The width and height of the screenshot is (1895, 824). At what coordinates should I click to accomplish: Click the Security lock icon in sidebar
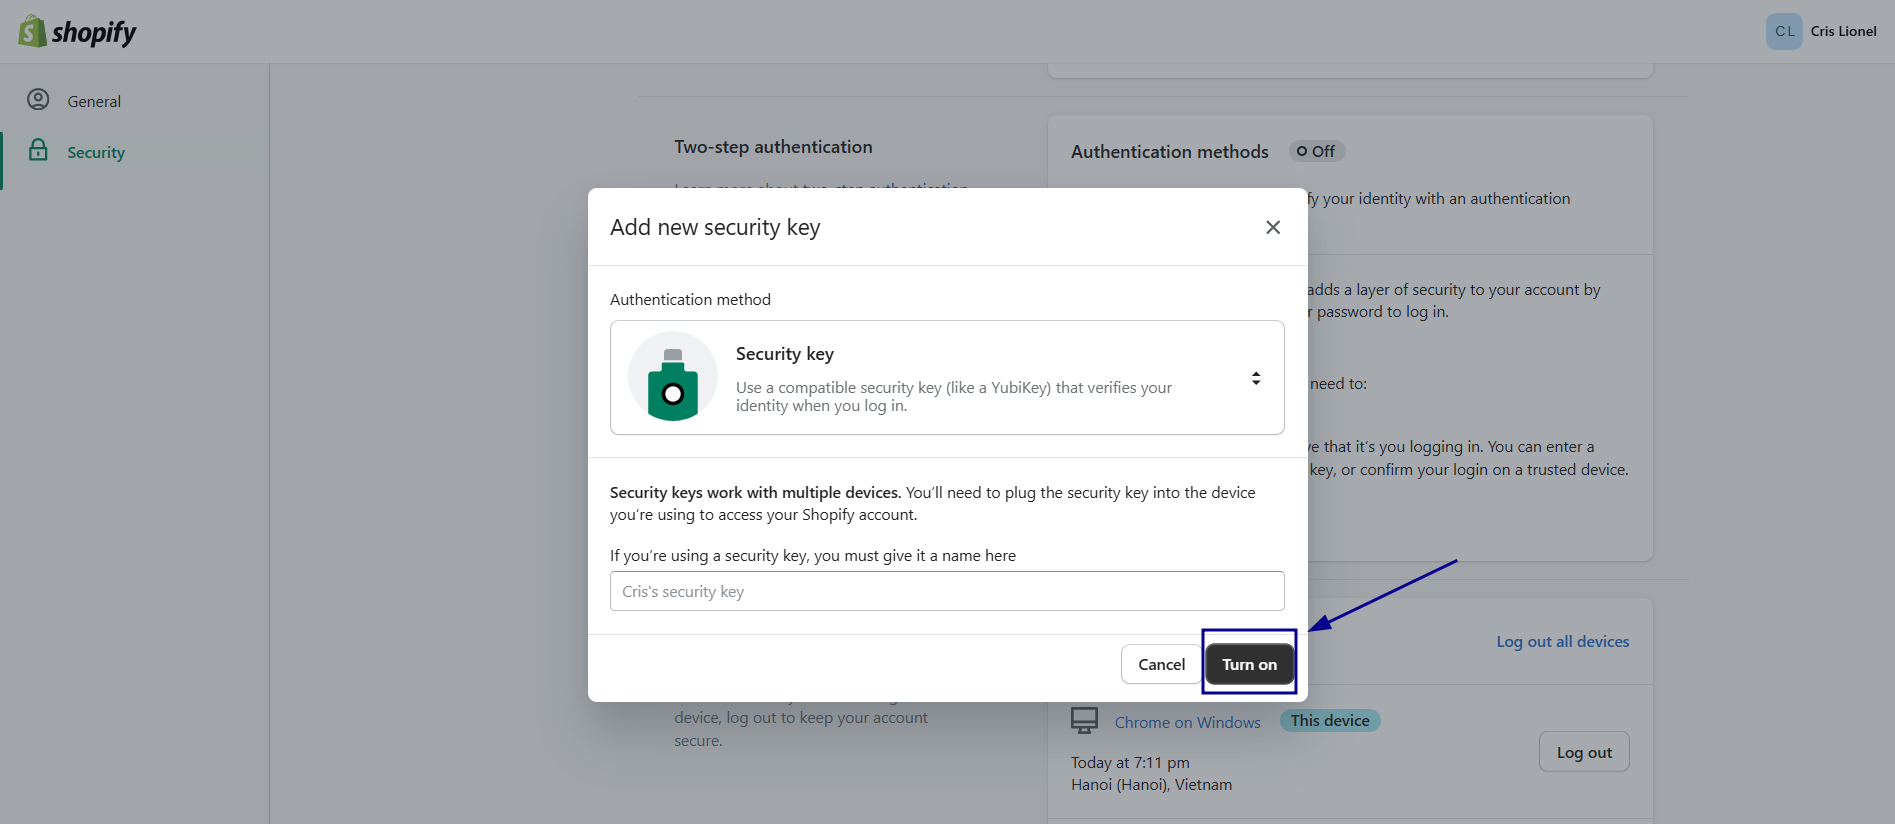(38, 150)
